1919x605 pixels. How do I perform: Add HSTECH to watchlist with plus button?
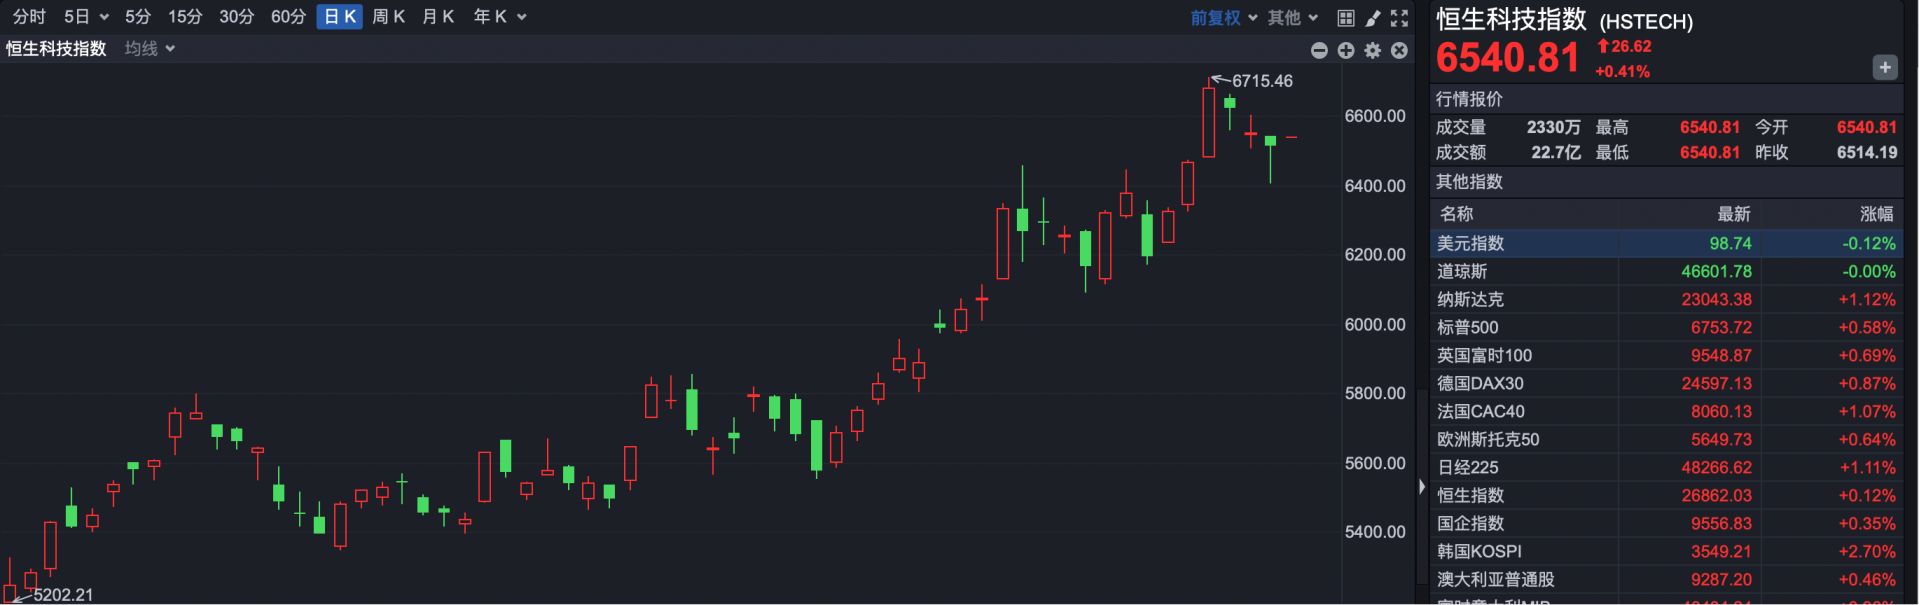tap(1884, 67)
